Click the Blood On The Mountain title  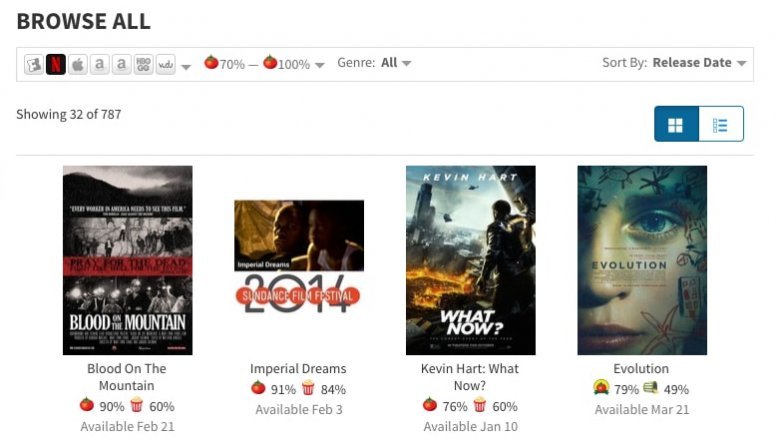point(127,377)
